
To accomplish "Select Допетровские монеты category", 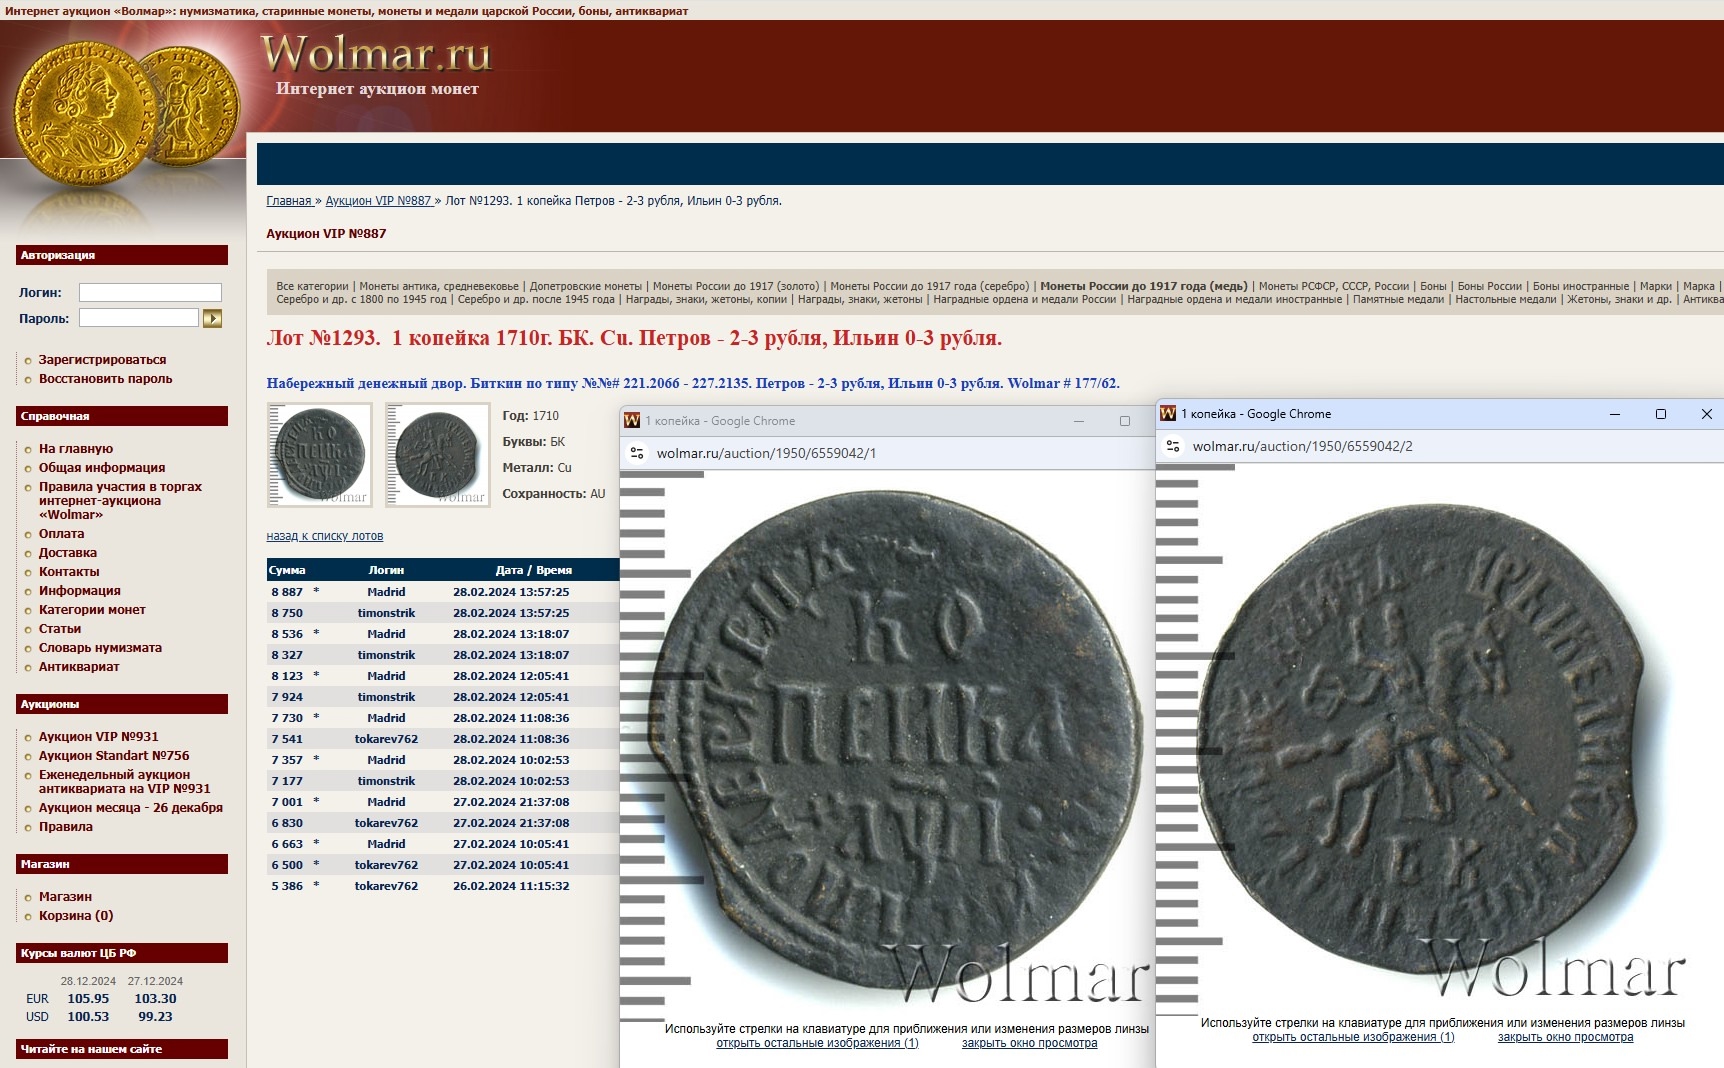I will tap(586, 286).
